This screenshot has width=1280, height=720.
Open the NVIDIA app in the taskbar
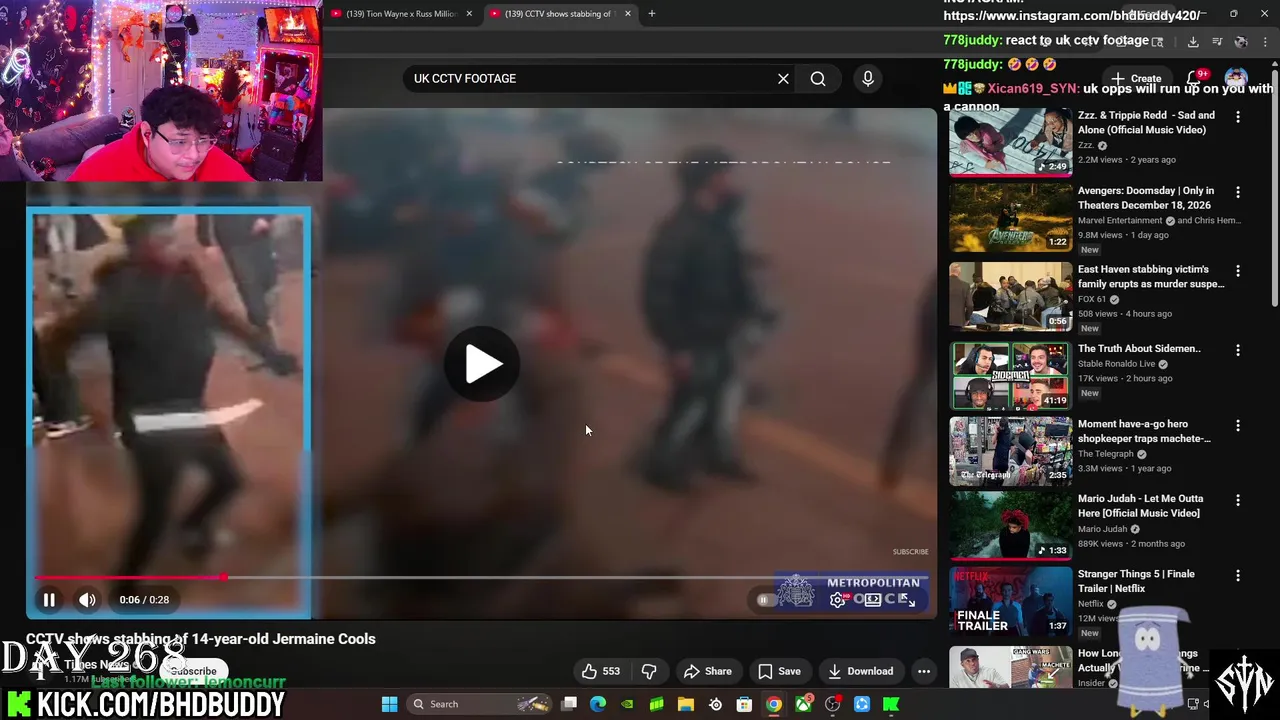point(627,704)
